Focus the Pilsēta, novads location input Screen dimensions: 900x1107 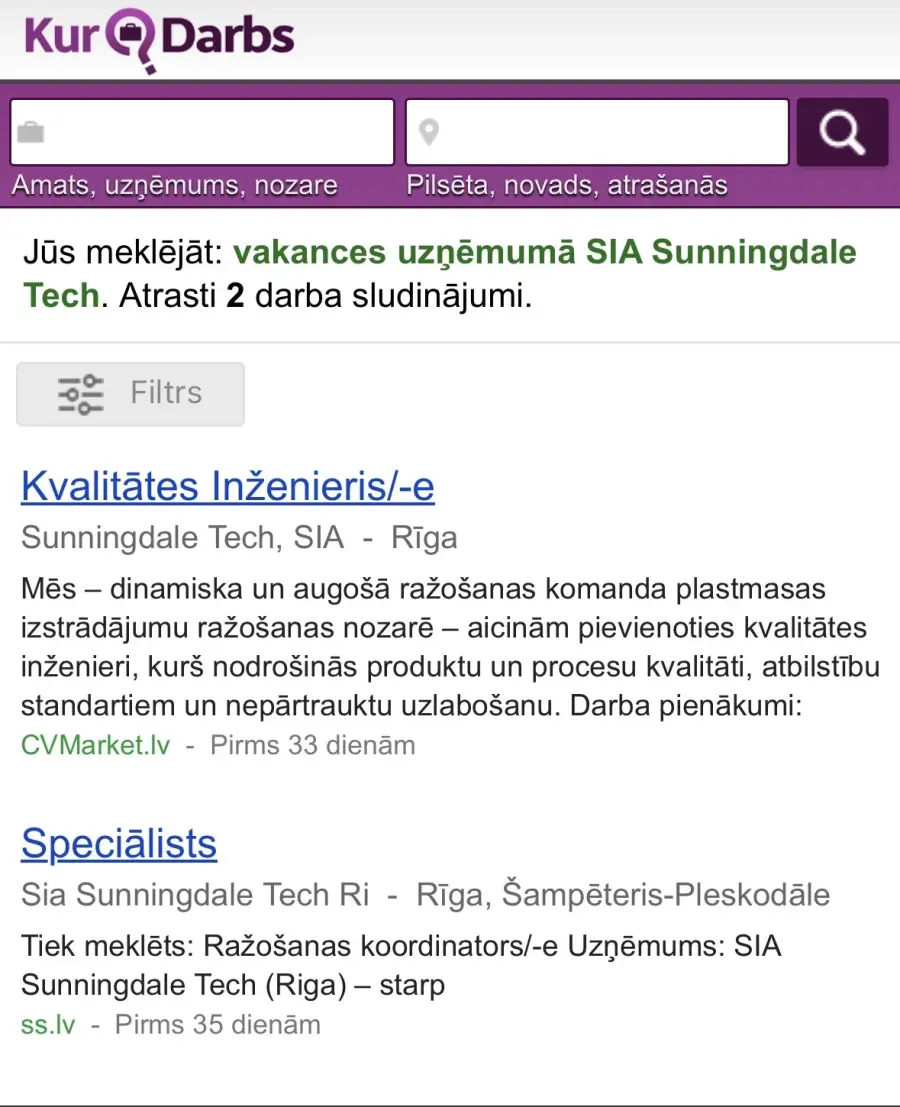(x=597, y=132)
